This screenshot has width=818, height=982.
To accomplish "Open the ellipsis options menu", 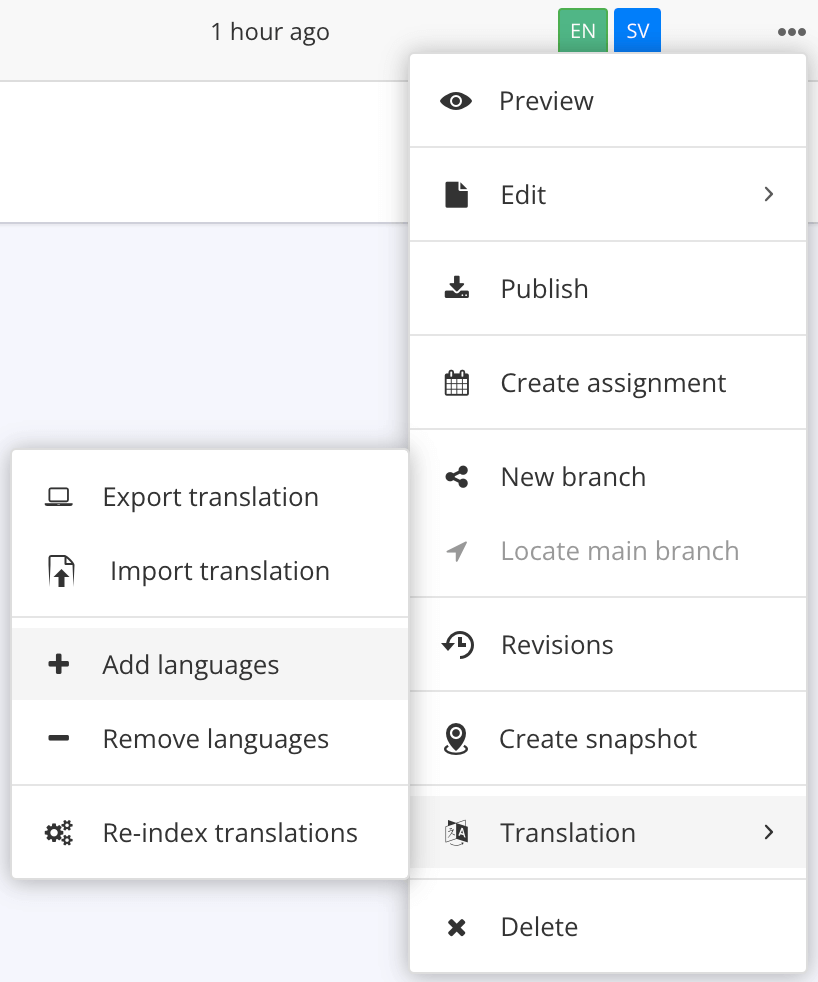I will click(791, 31).
